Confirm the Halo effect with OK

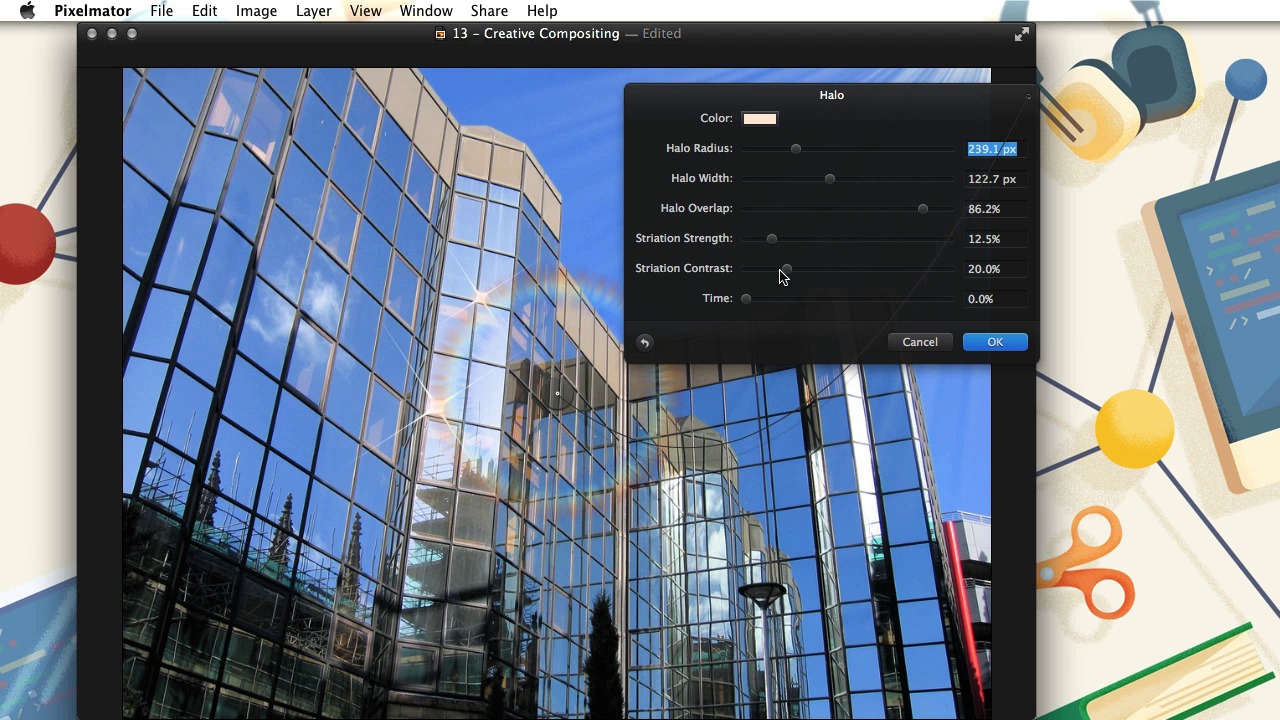coord(995,342)
